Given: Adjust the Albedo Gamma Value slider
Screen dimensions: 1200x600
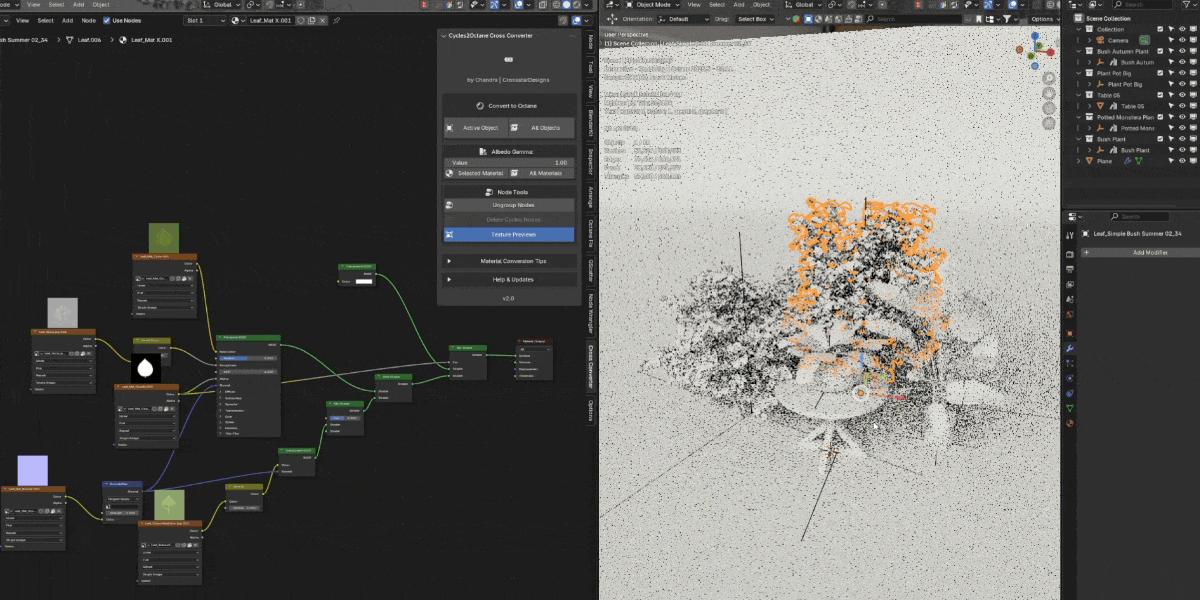Looking at the screenshot, I should (x=509, y=162).
